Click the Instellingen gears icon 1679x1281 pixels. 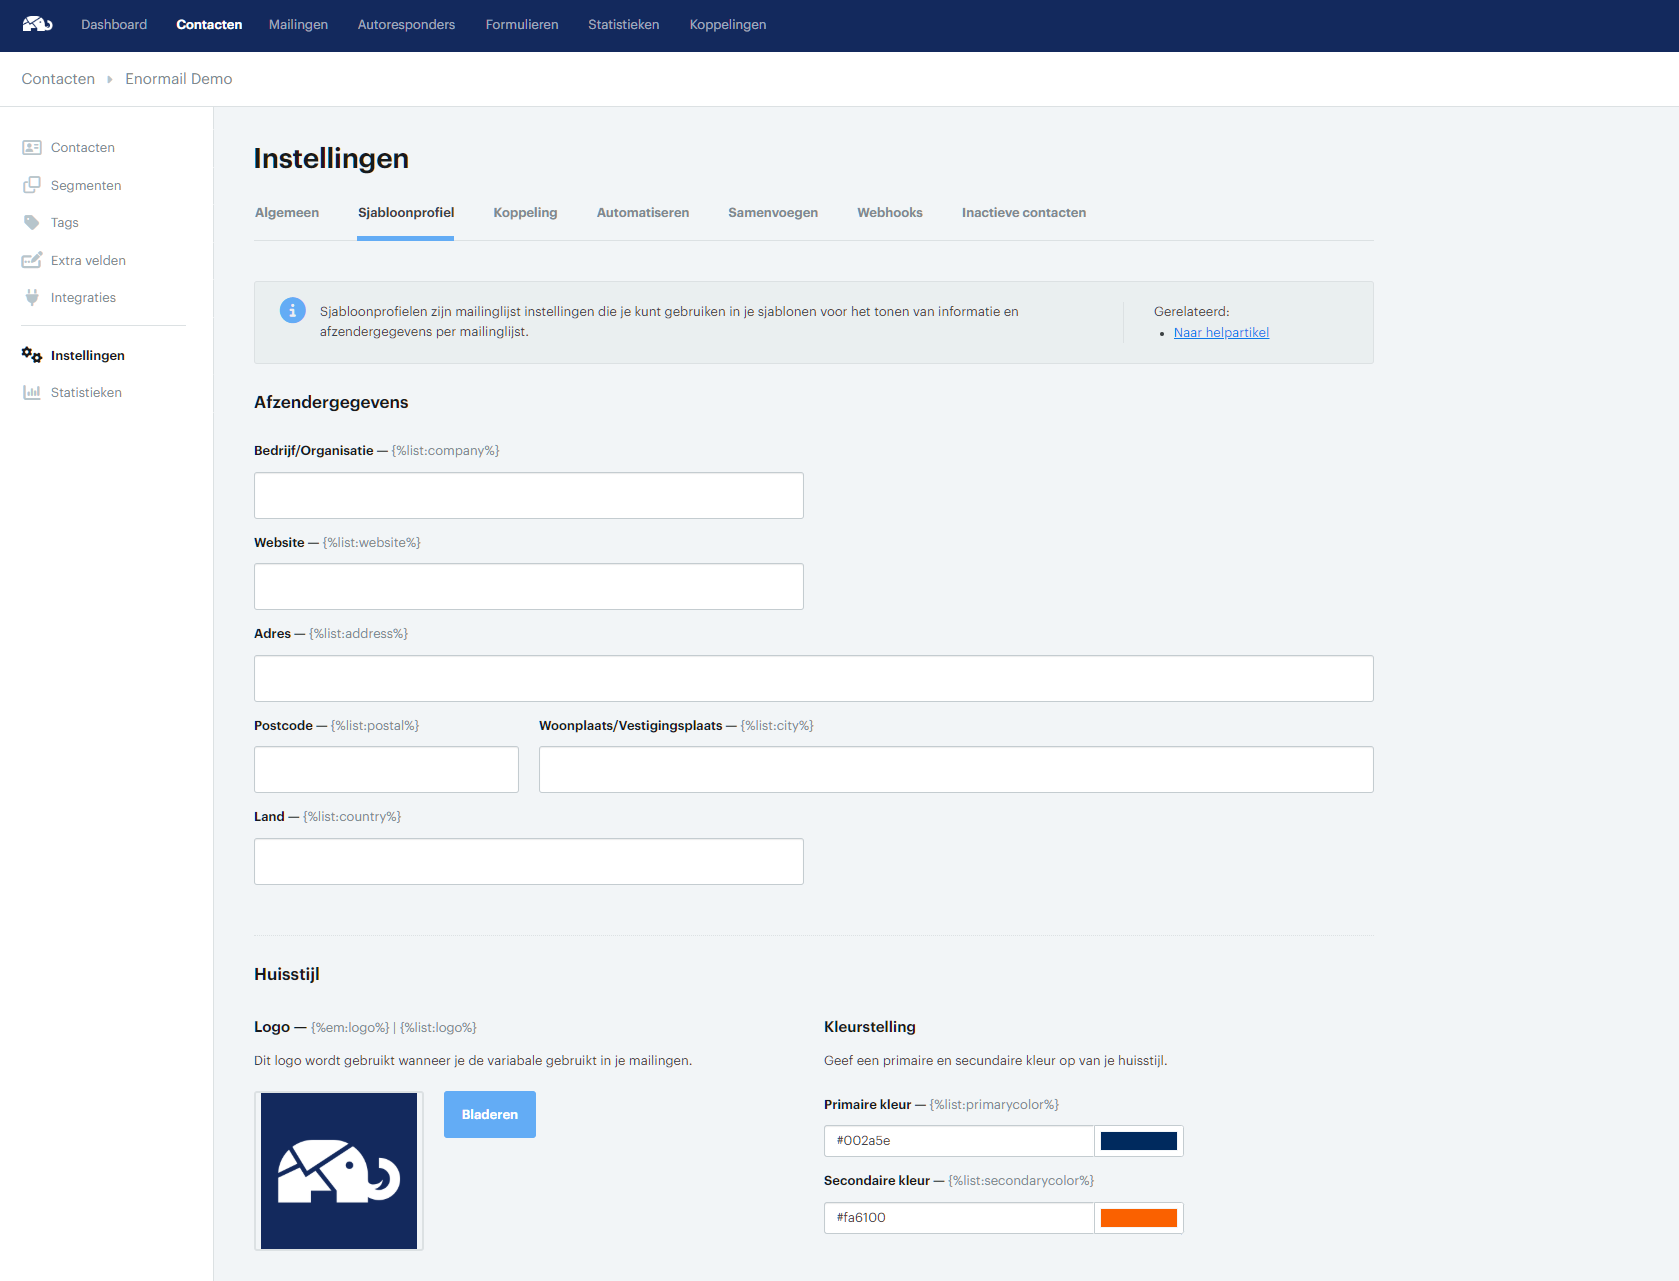click(x=32, y=355)
